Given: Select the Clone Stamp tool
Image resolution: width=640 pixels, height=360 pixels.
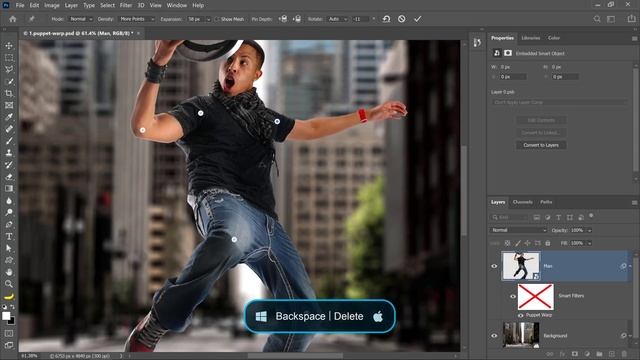Looking at the screenshot, I should pos(9,153).
